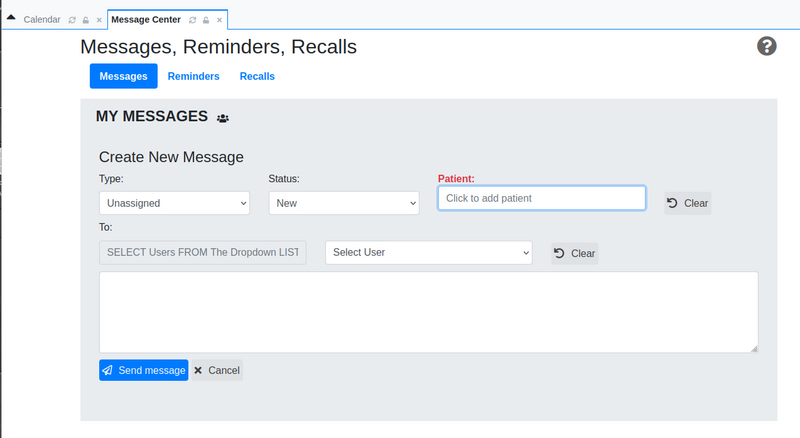Click the refresh icon on Calendar tab
The width and height of the screenshot is (800, 438).
[72, 20]
